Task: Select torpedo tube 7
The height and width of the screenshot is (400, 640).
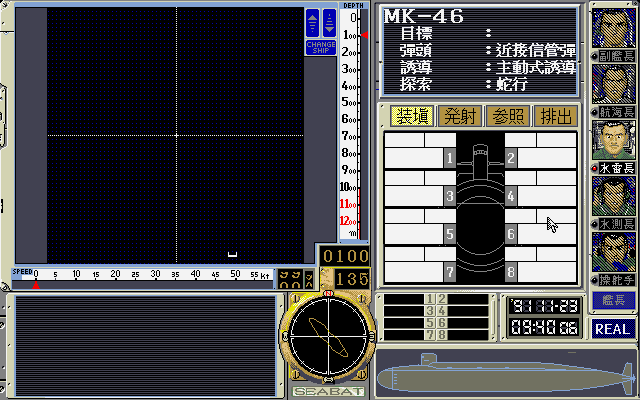Action: [450, 272]
